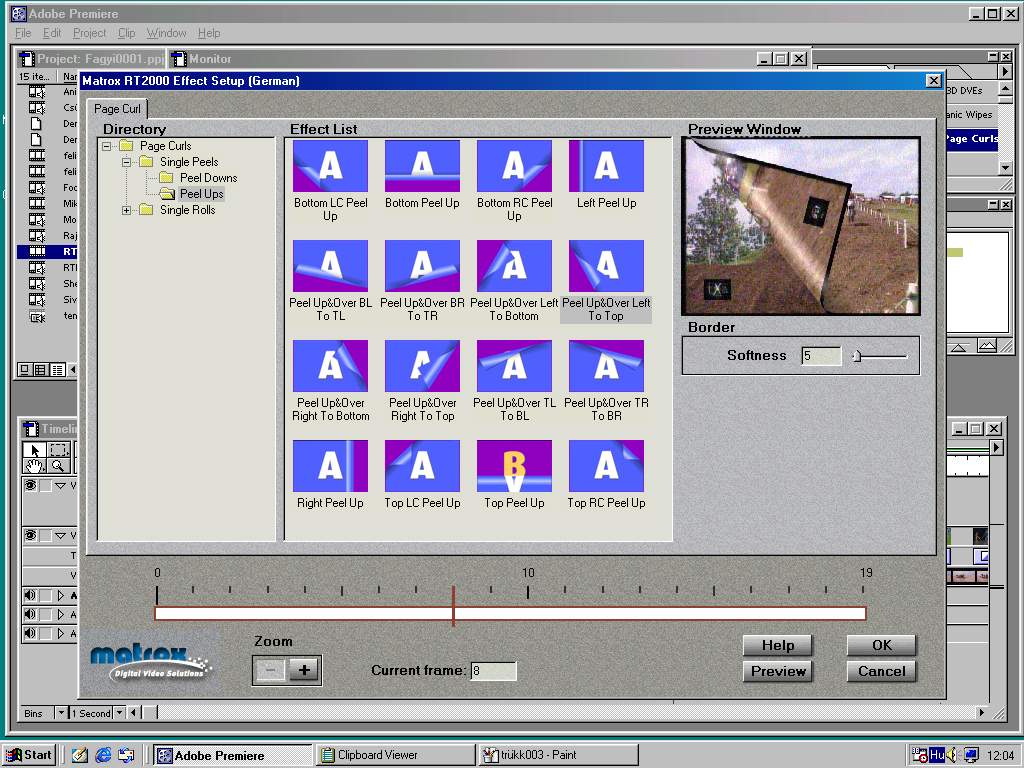Click the Hu keyboard language indicator
This screenshot has width=1024, height=768.
[937, 755]
